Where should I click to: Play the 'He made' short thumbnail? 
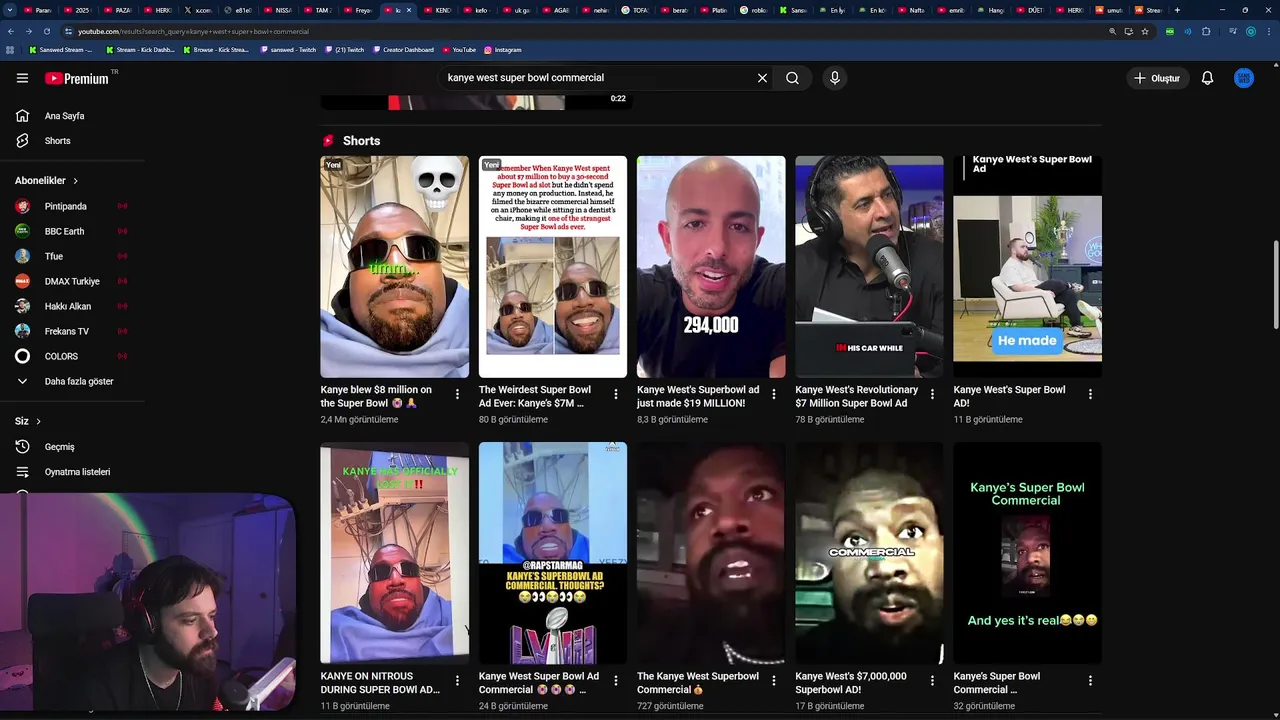click(x=1027, y=266)
